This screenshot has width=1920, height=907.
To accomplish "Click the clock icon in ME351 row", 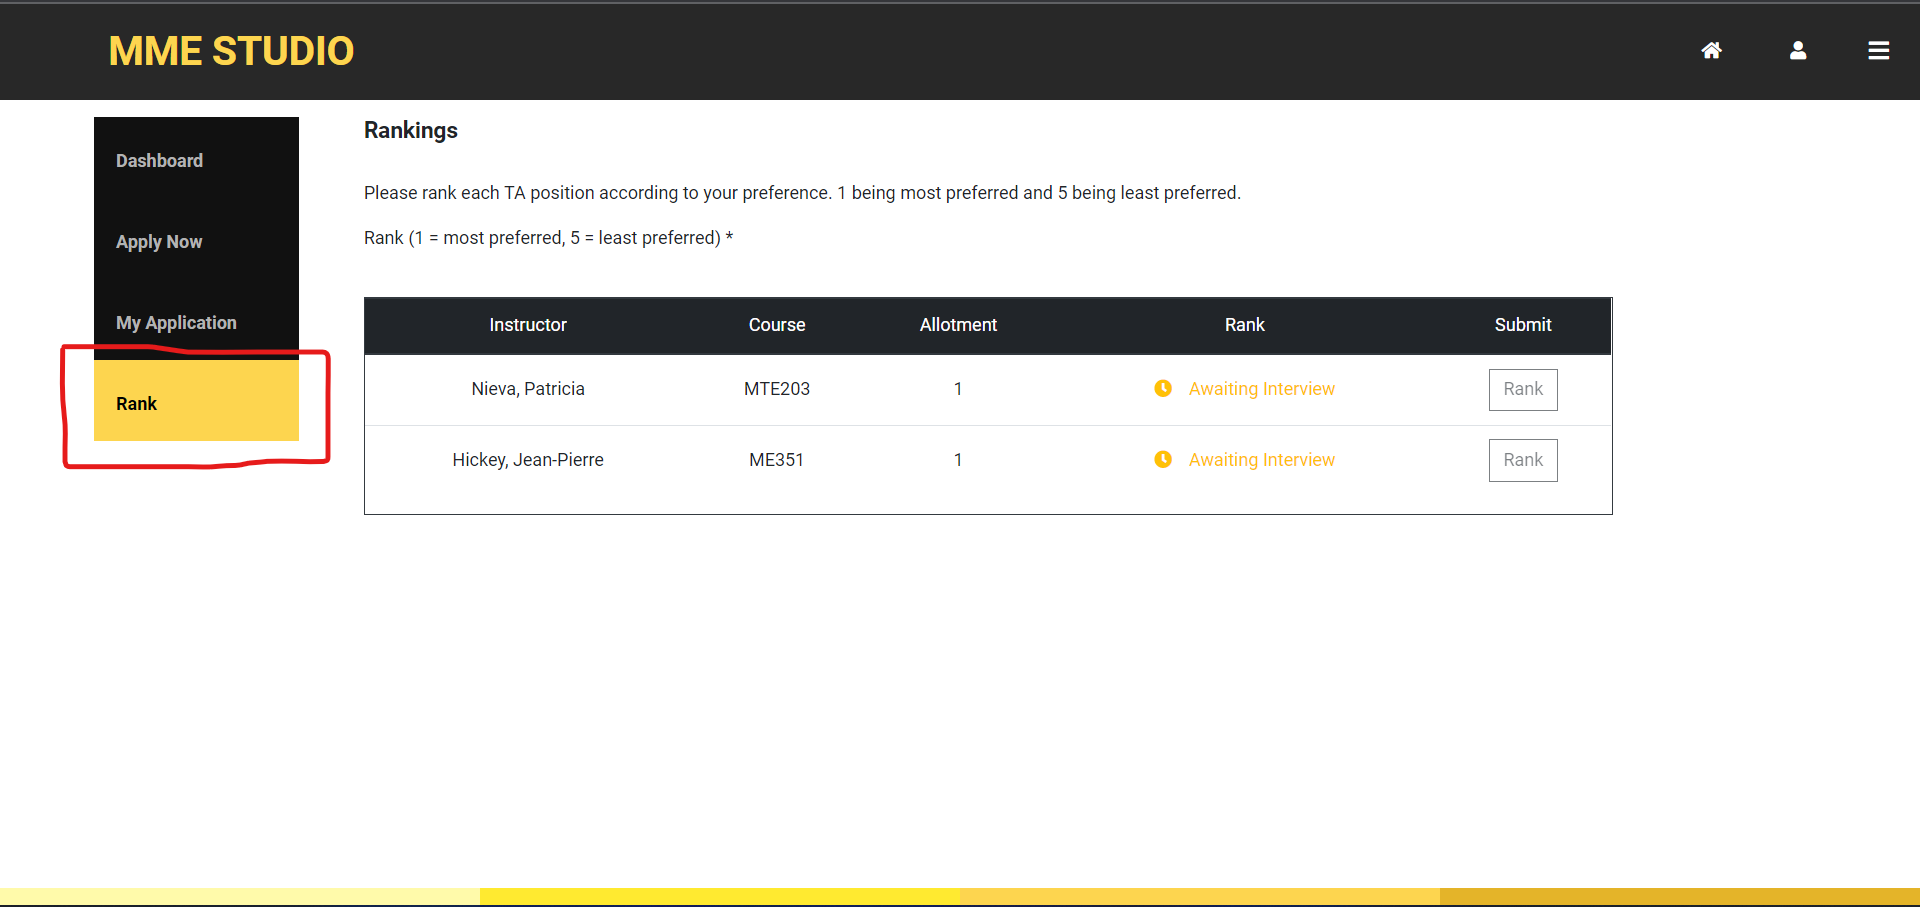I will [x=1163, y=460].
